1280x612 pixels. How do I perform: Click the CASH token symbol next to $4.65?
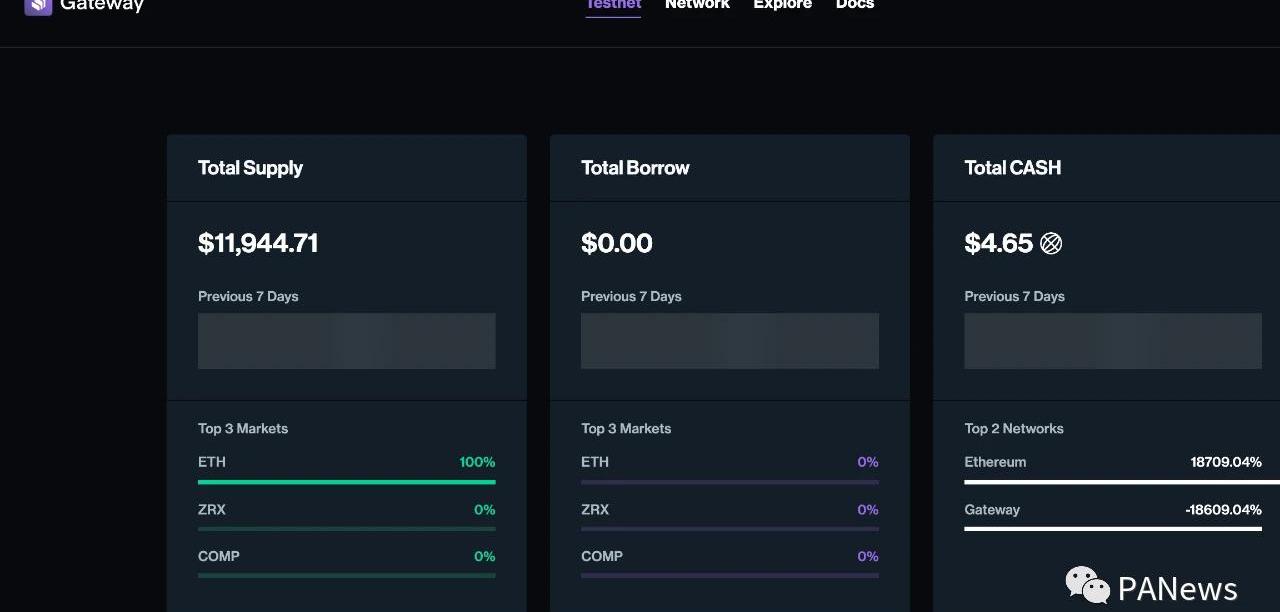click(1051, 243)
